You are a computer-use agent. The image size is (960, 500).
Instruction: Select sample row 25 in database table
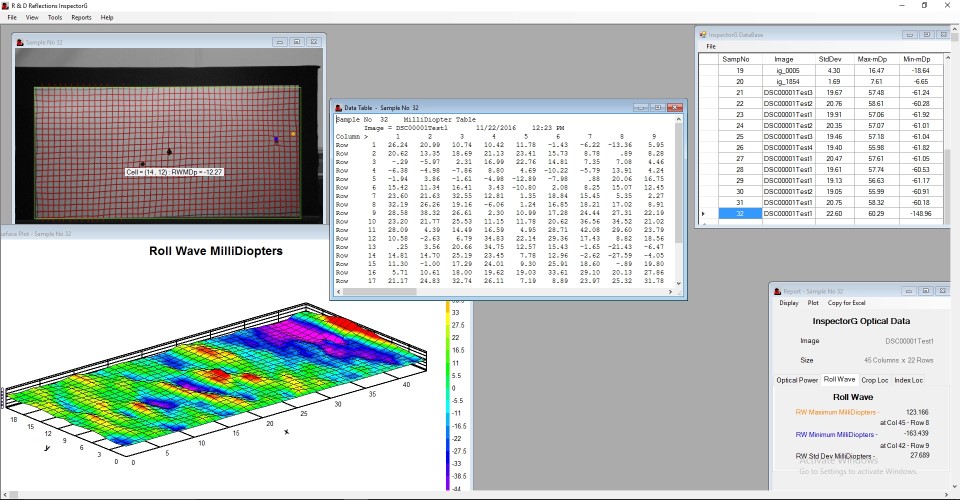740,136
